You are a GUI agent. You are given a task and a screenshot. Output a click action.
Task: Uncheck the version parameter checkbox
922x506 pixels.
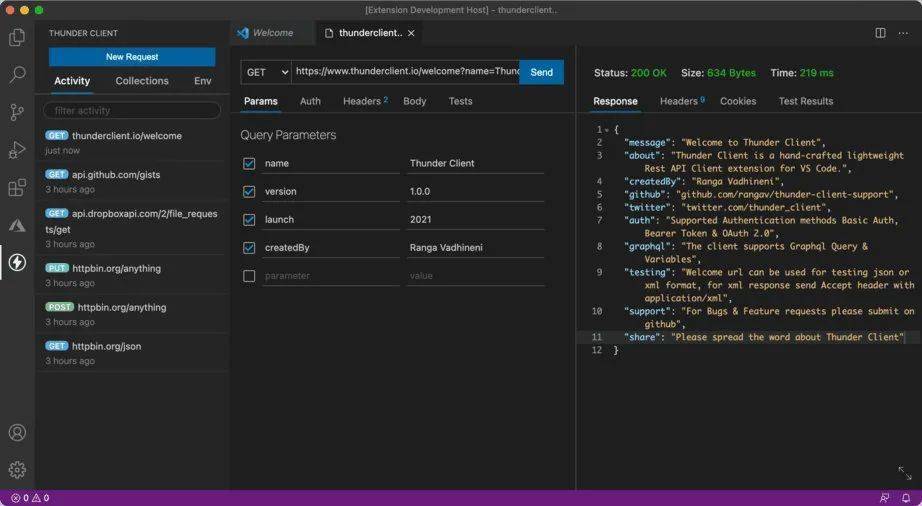[249, 192]
